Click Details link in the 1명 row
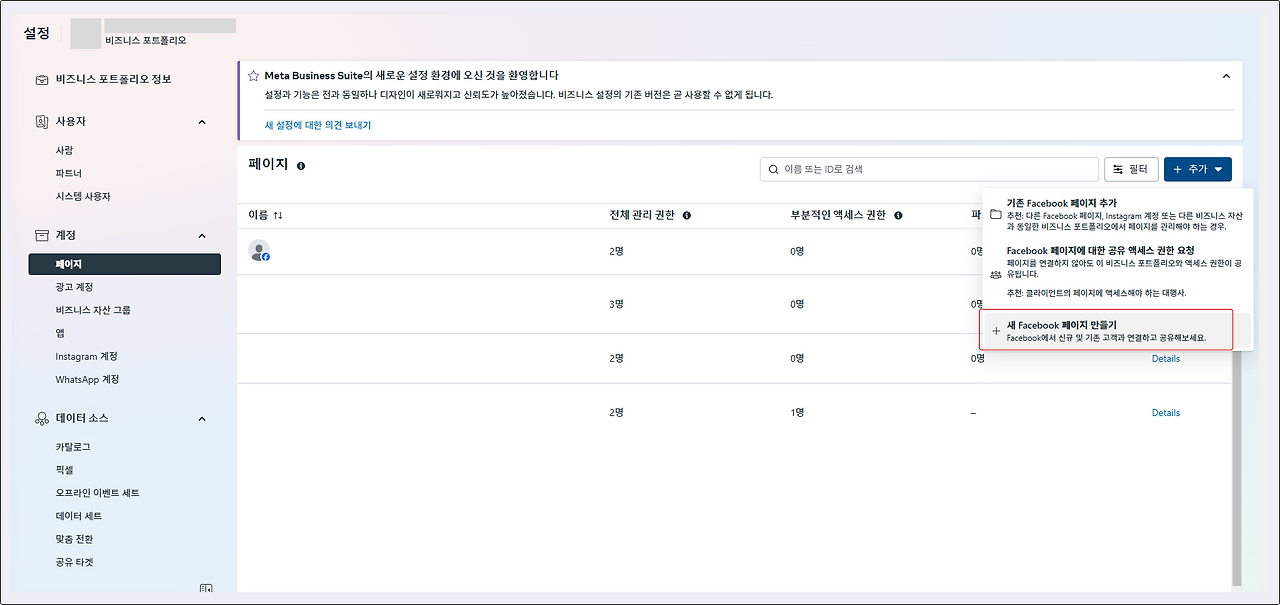The width and height of the screenshot is (1280, 605). (x=1165, y=413)
